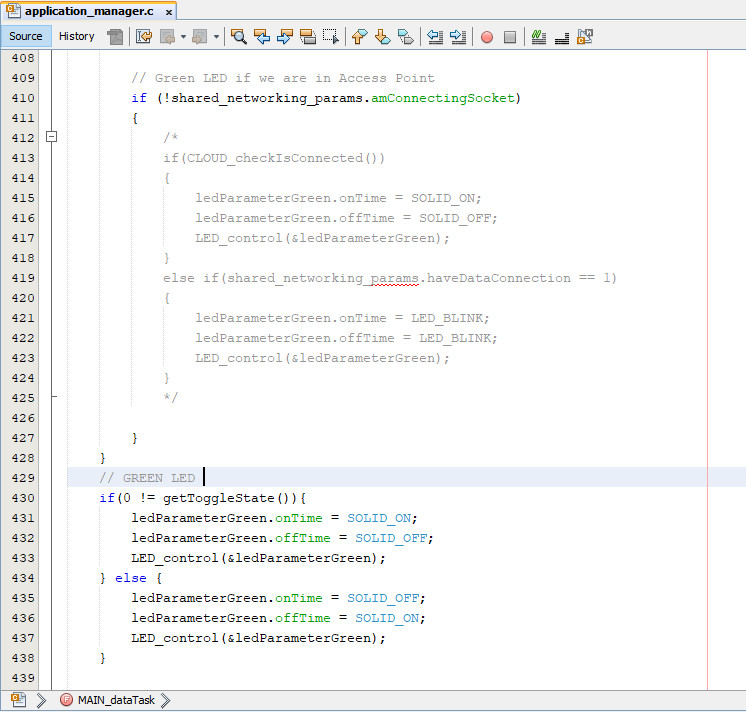This screenshot has height=712, width=746.
Task: Shift the line left
Action: coord(435,37)
